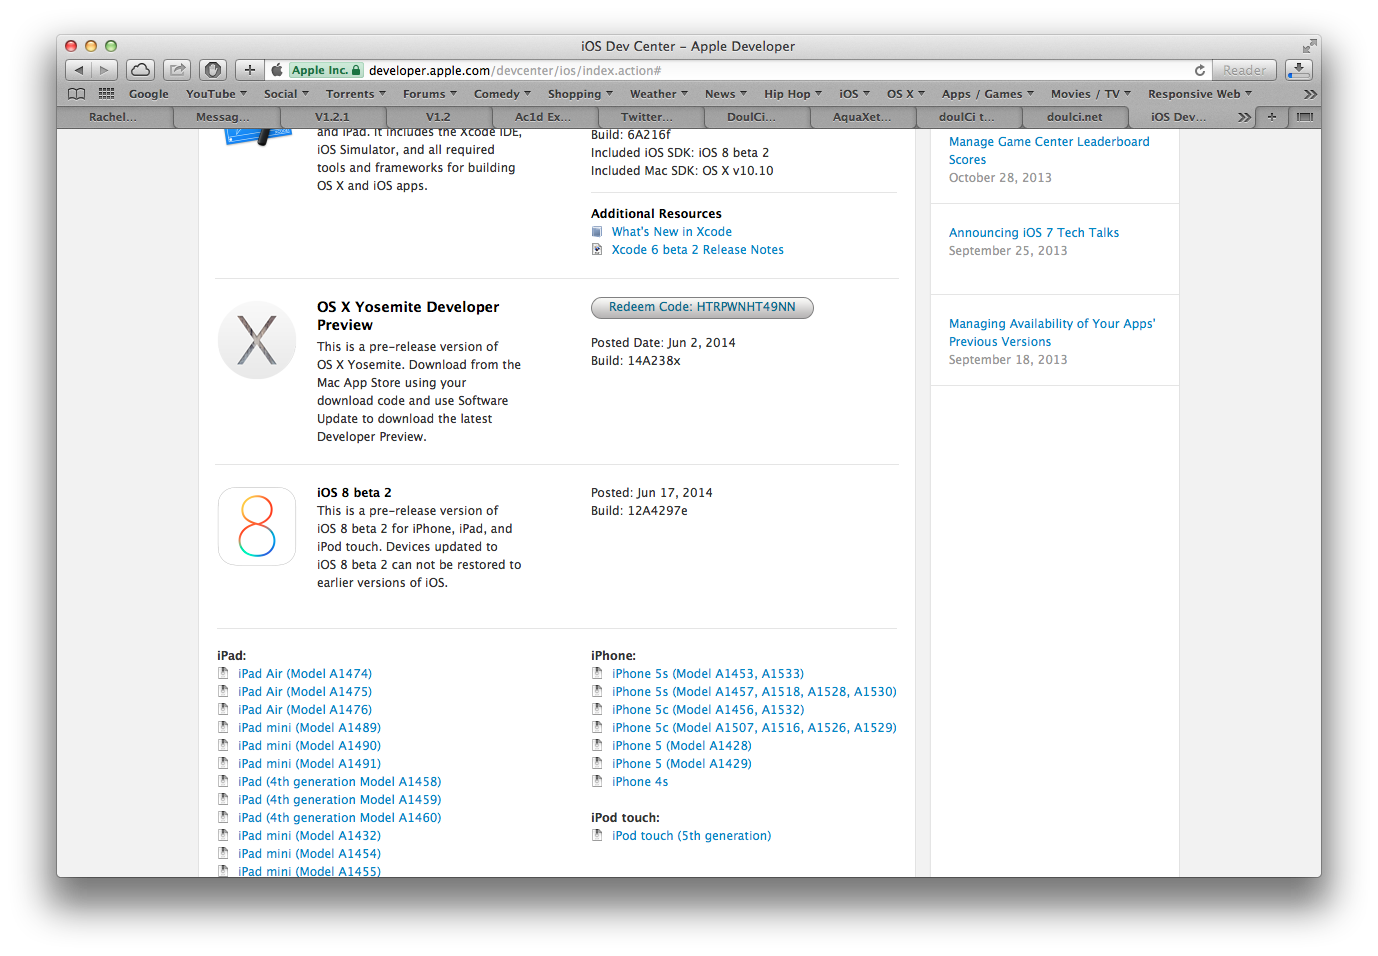Open iCloud Tabs cloud icon
1378x956 pixels.
(141, 70)
